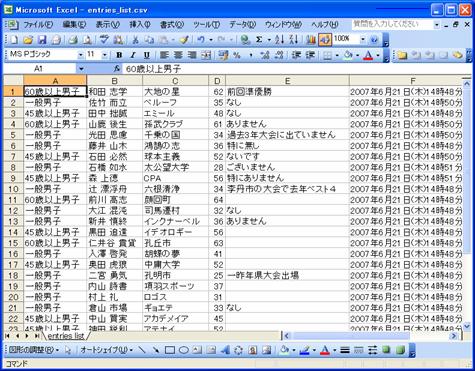Image resolution: width=475 pixels, height=371 pixels.
Task: Select the Rectangle drawing tool
Action: coord(170,350)
